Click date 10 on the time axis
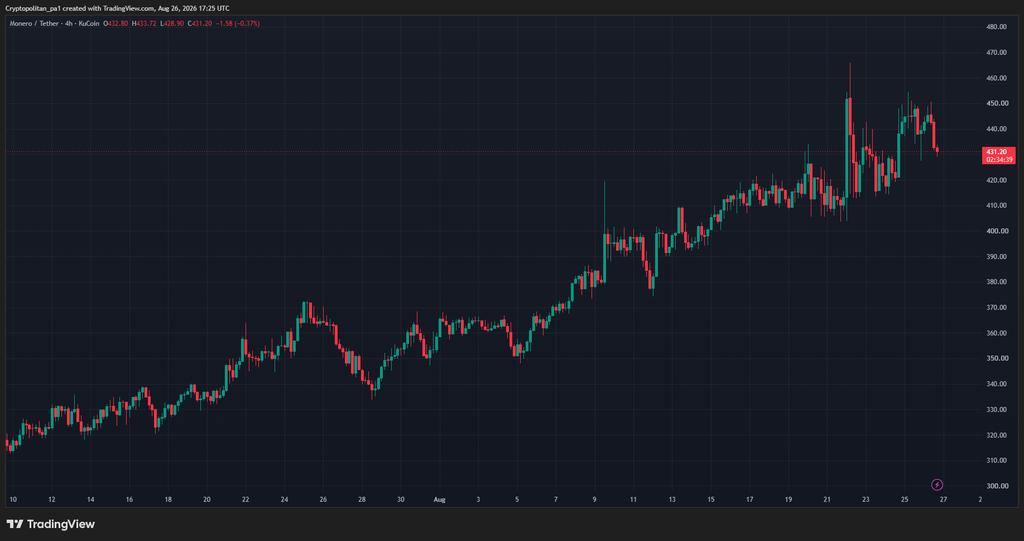The width and height of the screenshot is (1024, 541). (13, 499)
